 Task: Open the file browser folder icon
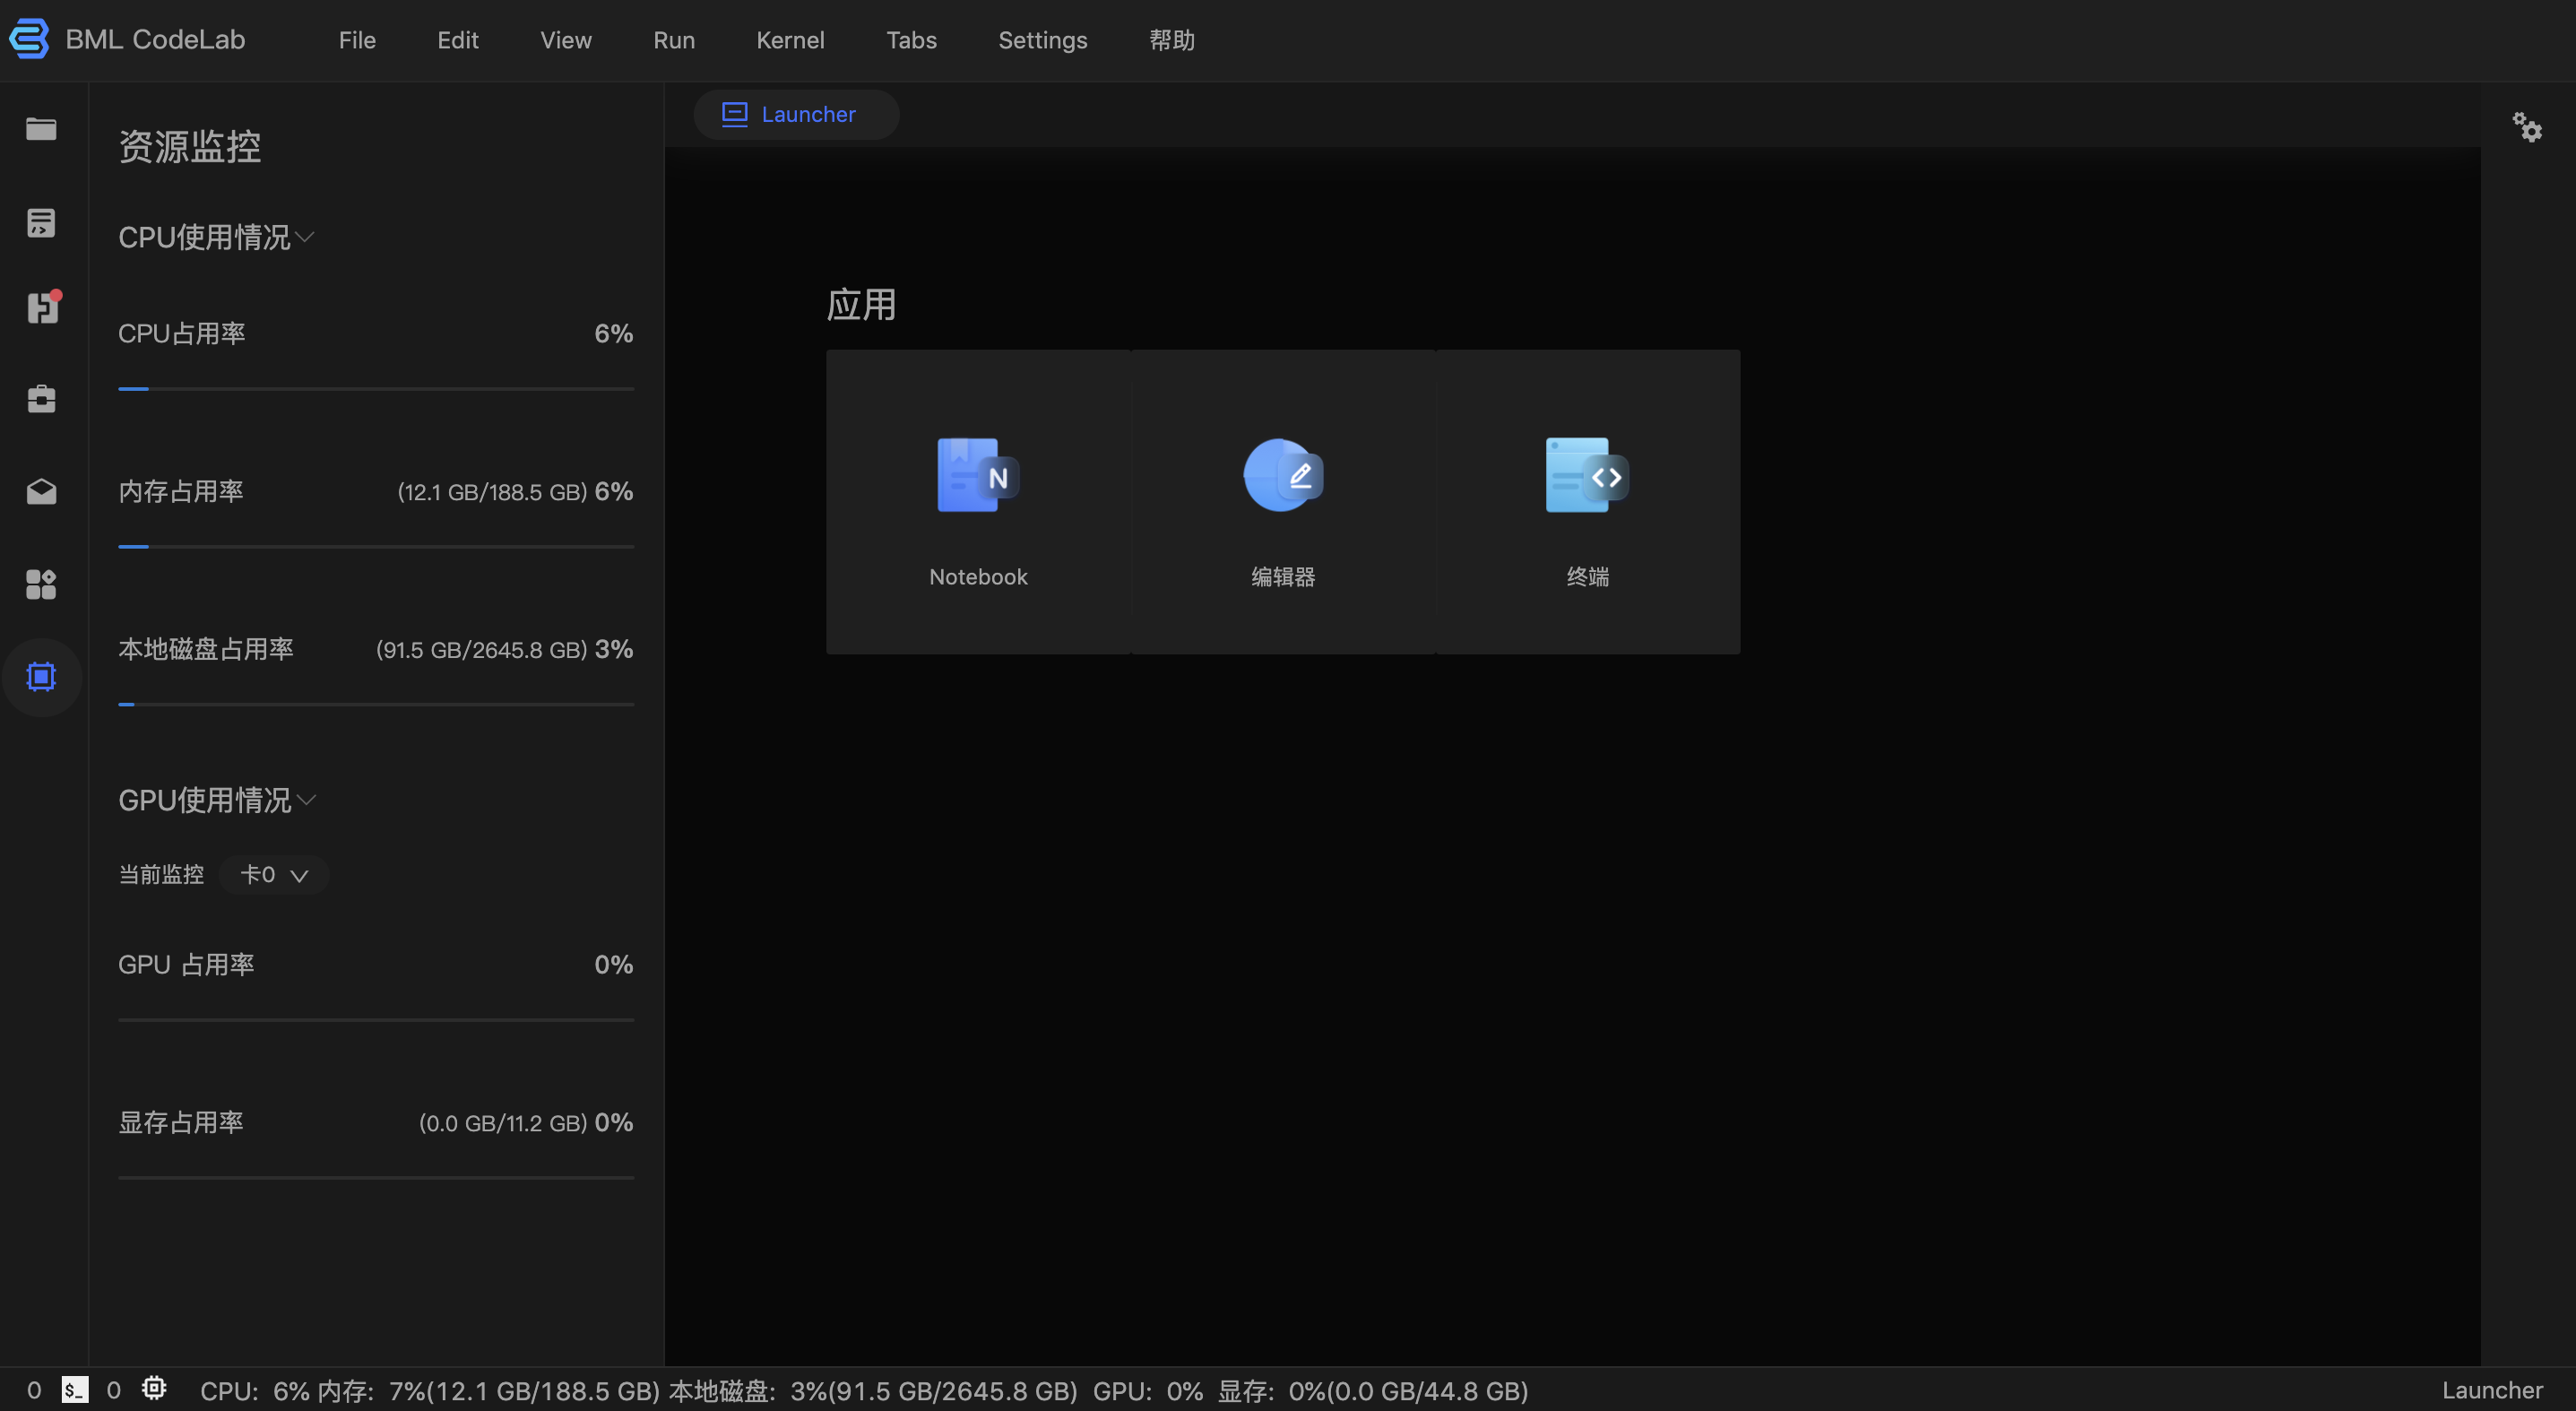coord(41,129)
